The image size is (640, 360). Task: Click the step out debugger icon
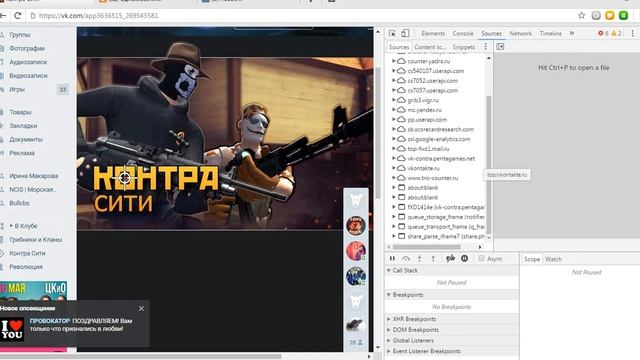coord(433,258)
